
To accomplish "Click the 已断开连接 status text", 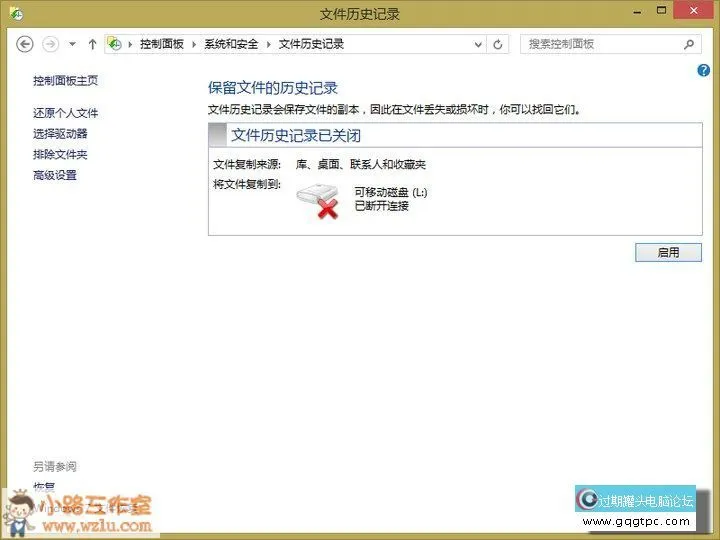I will (x=382, y=206).
